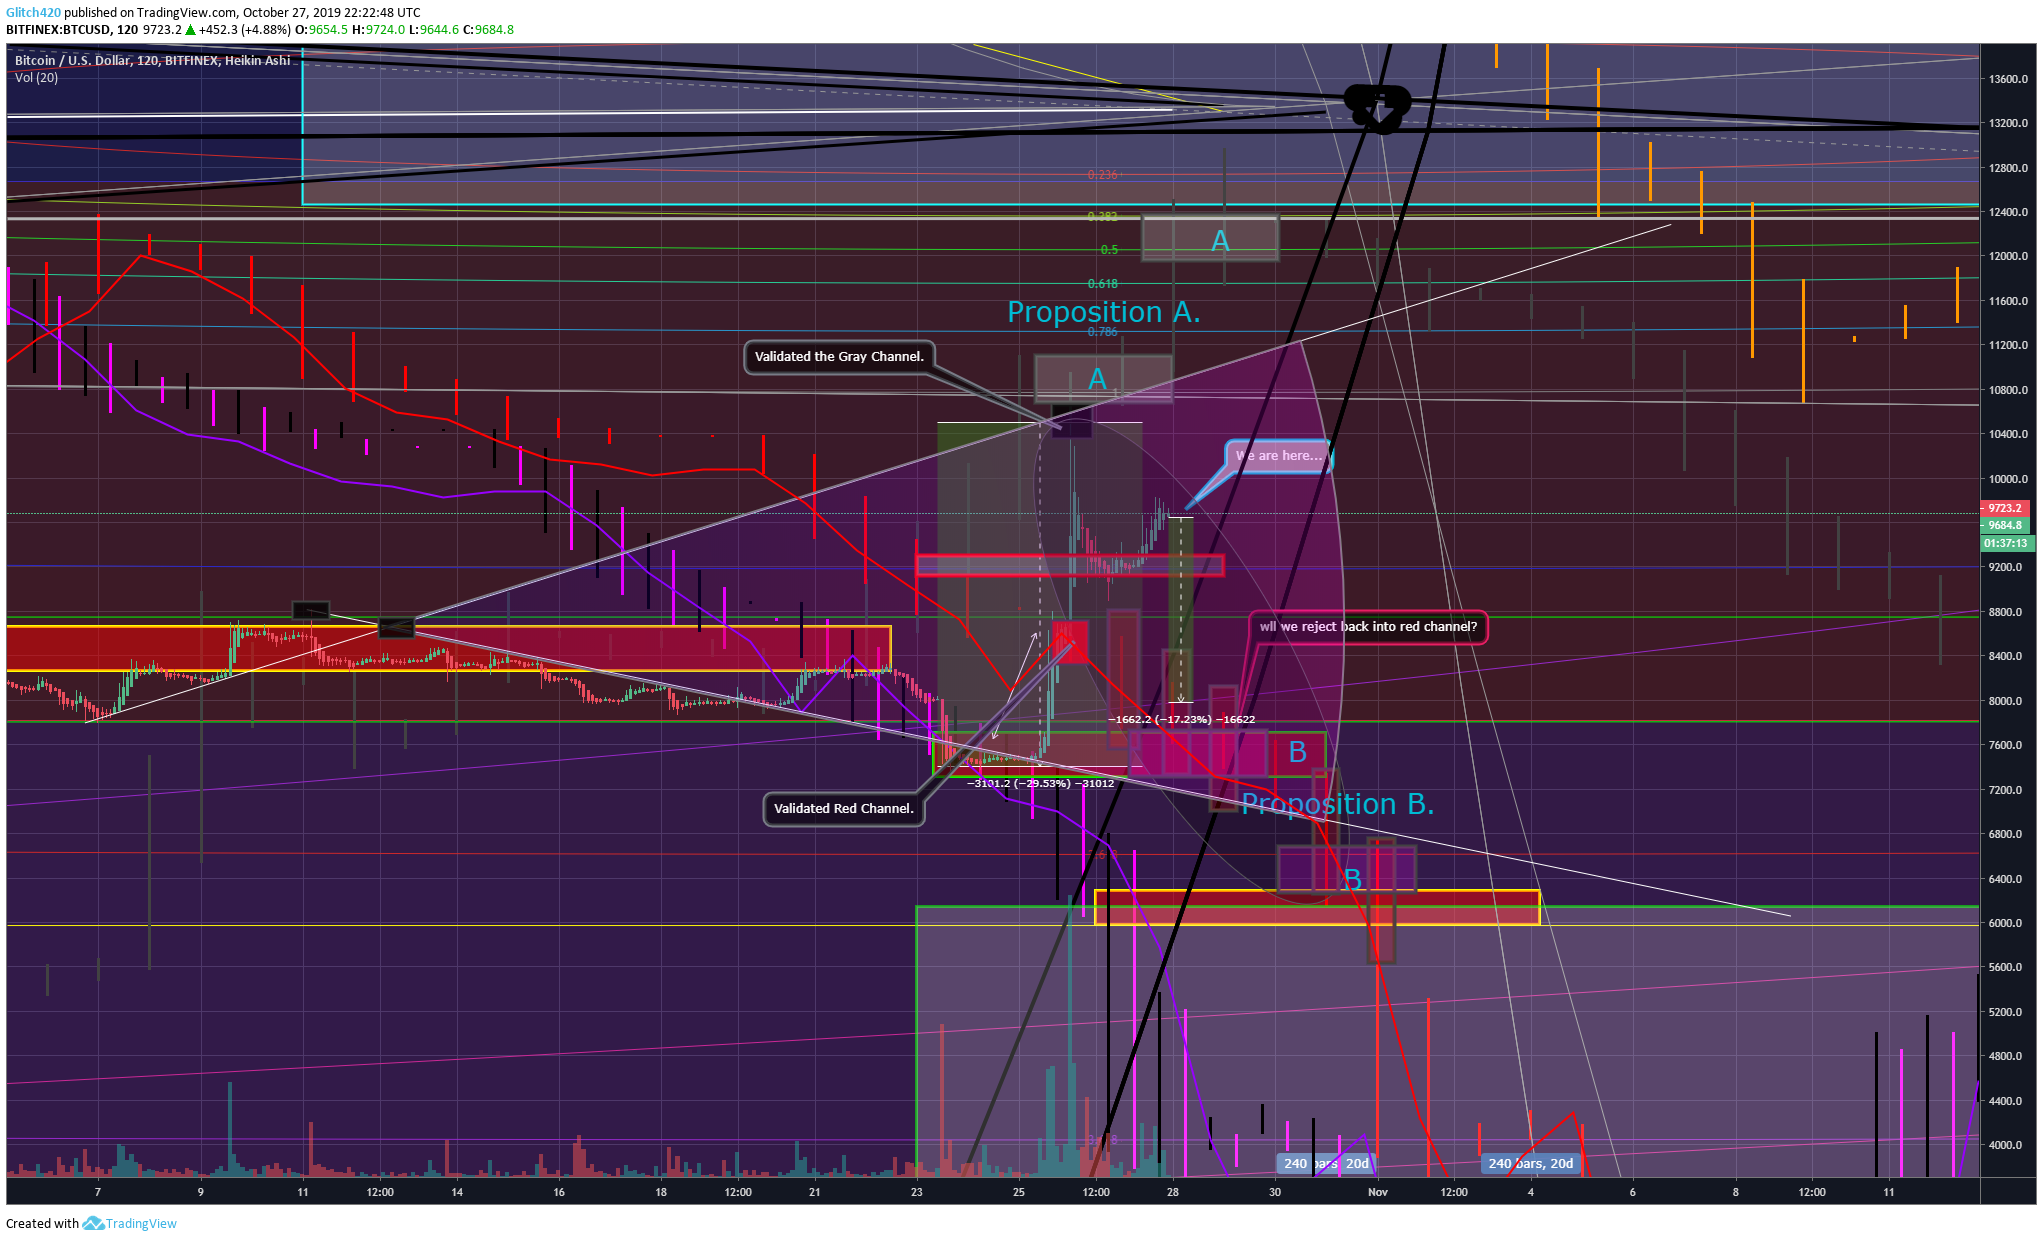Open the TradingView link at bottom

click(x=141, y=1223)
